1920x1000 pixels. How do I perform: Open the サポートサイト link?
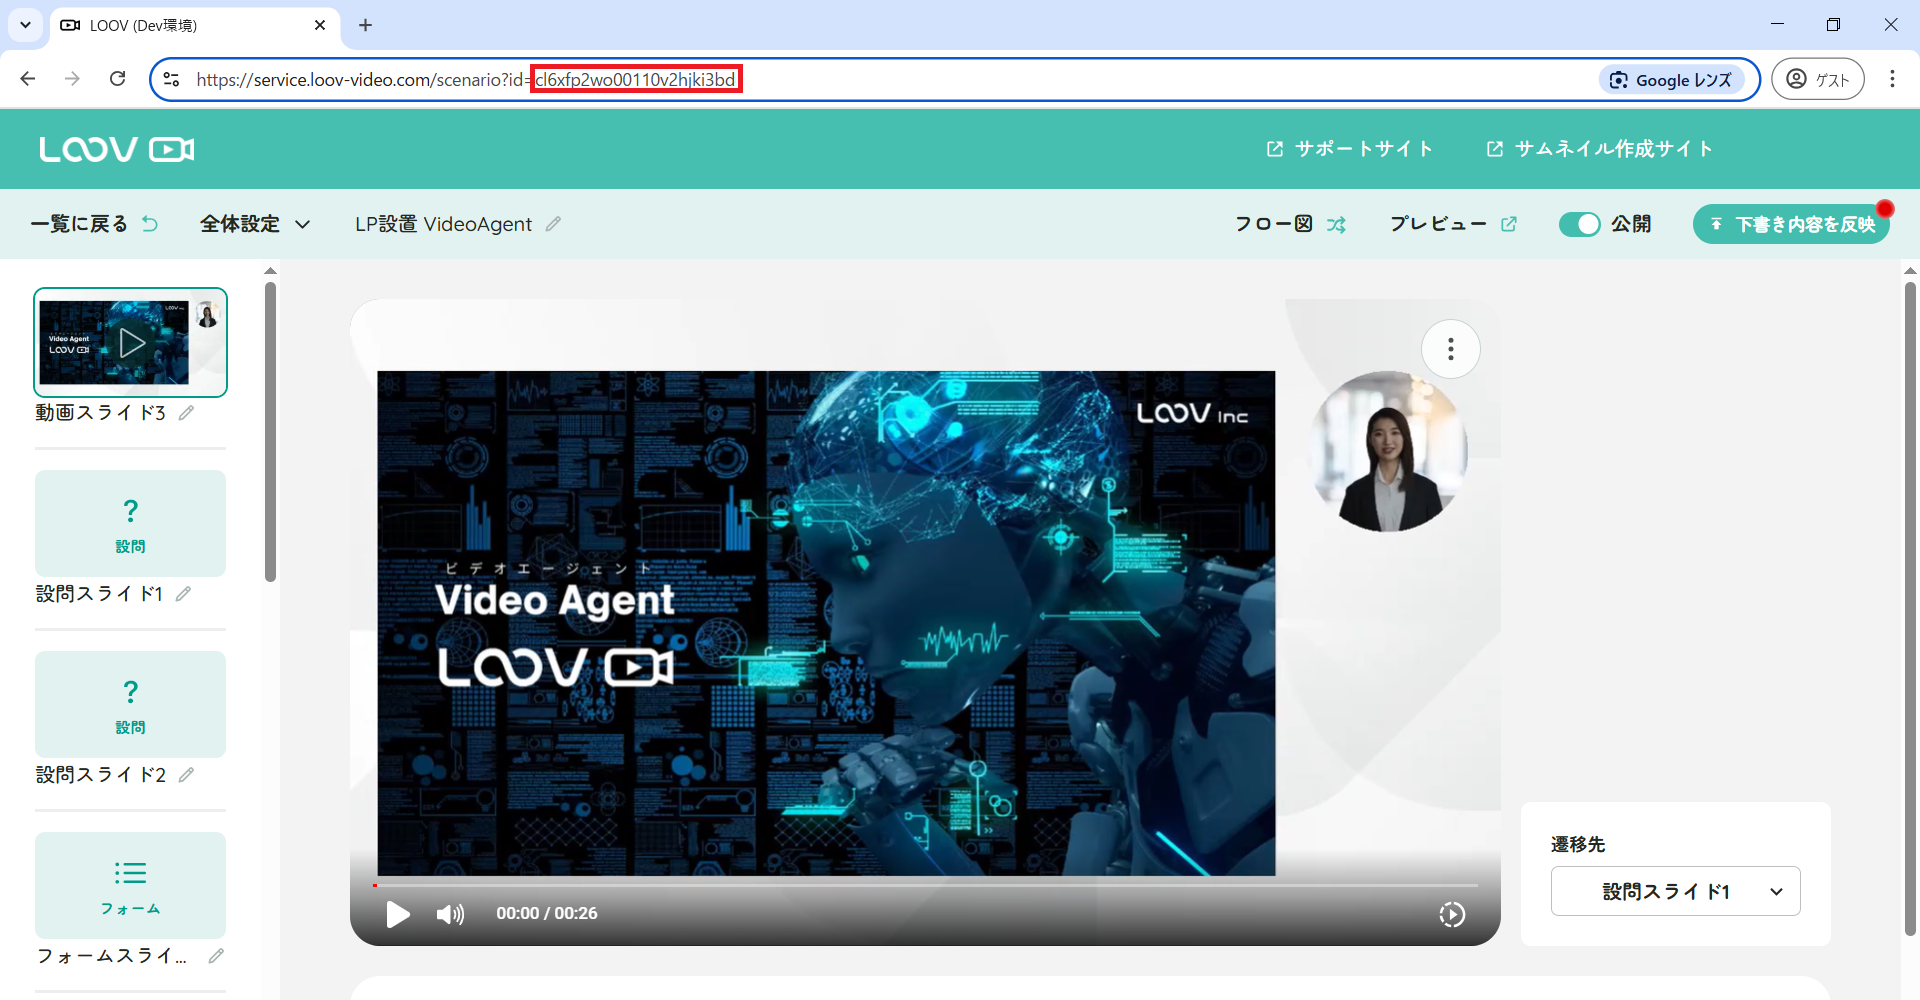click(x=1350, y=149)
